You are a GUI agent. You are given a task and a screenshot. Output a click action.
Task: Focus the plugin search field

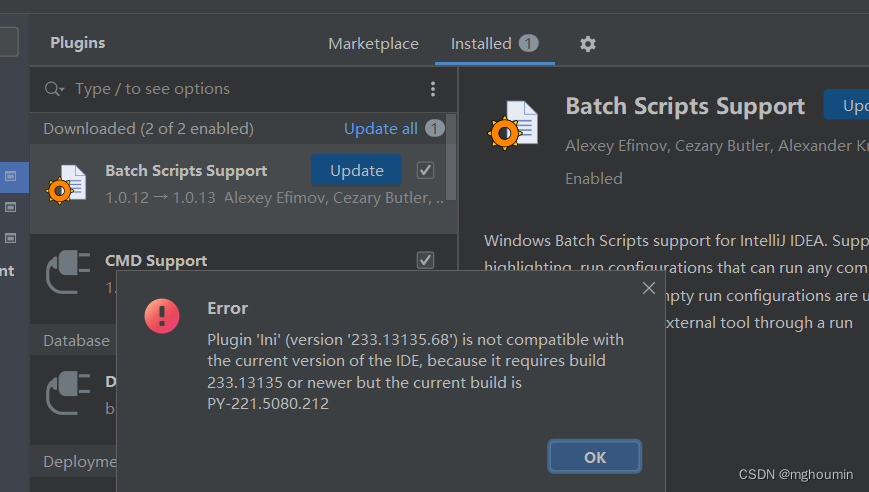click(x=244, y=89)
